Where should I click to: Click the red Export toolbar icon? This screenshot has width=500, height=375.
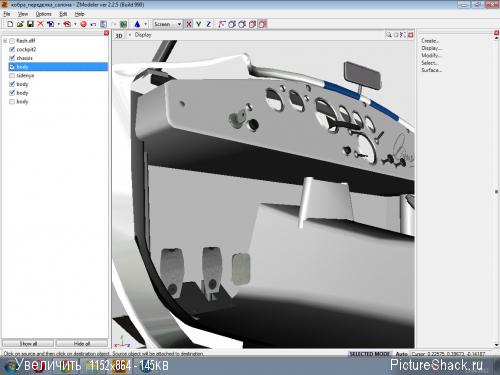tap(67, 24)
